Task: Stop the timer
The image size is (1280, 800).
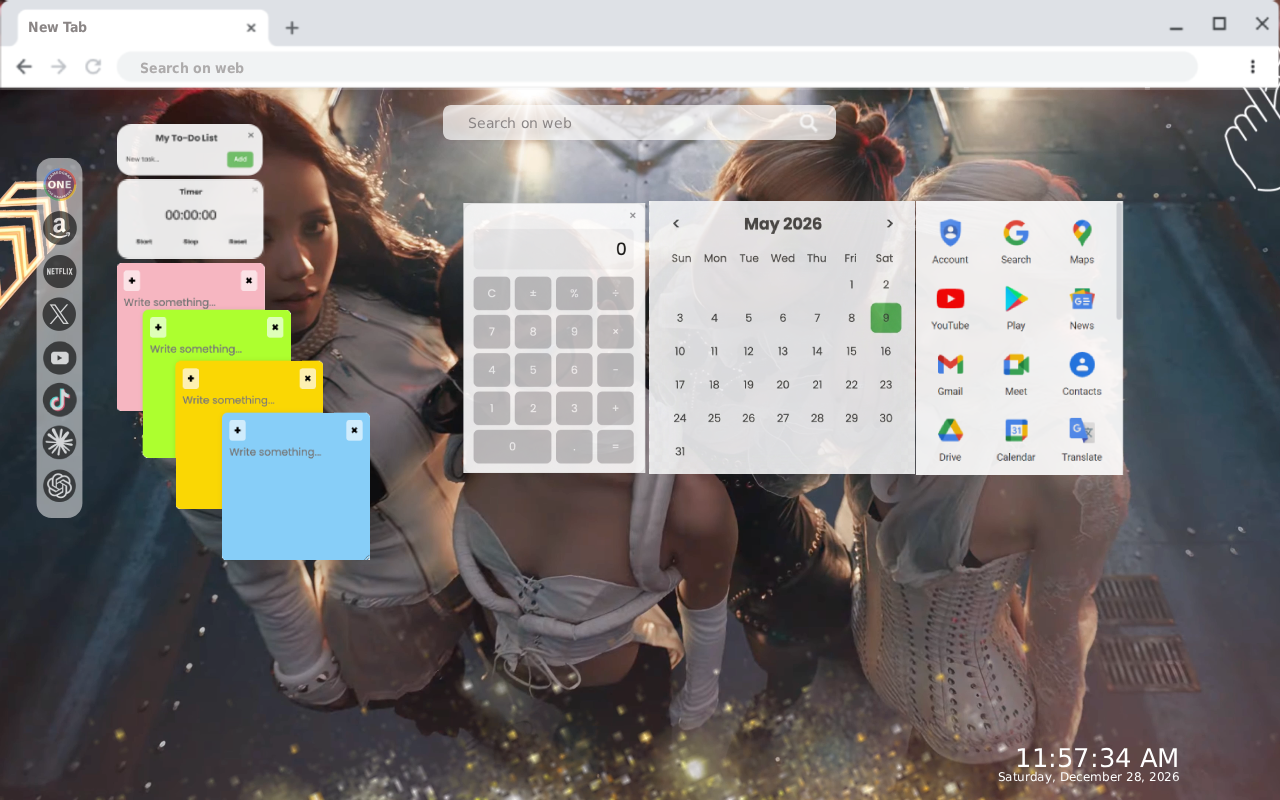Action: [190, 241]
